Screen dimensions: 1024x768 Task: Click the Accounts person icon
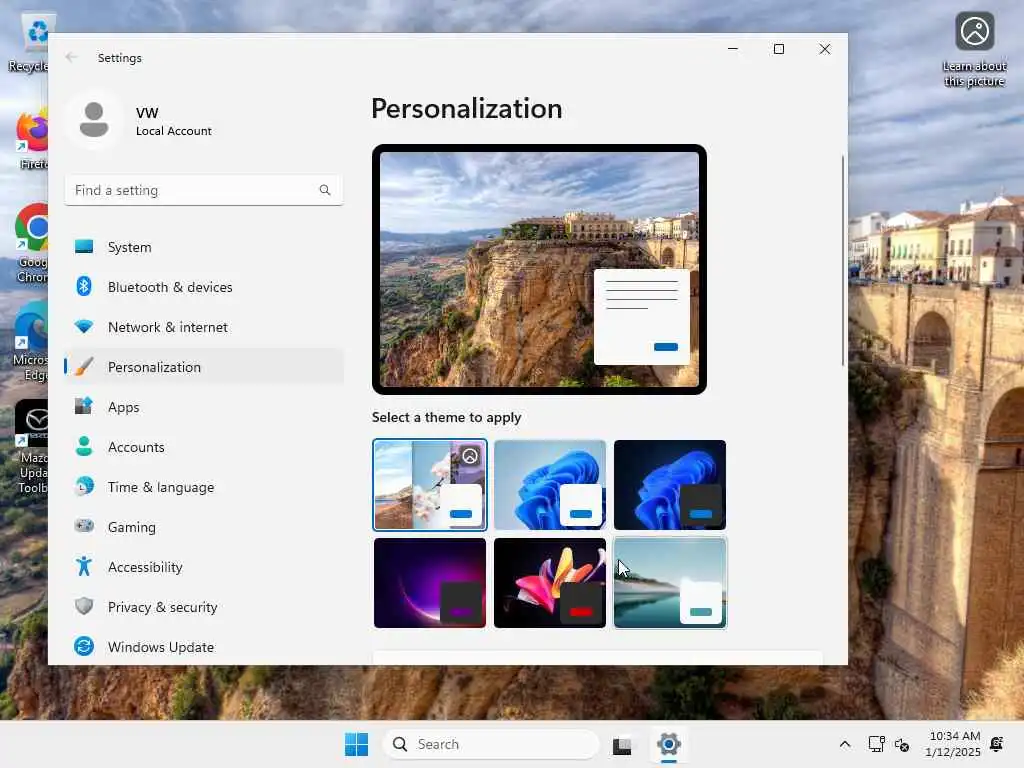[84, 446]
